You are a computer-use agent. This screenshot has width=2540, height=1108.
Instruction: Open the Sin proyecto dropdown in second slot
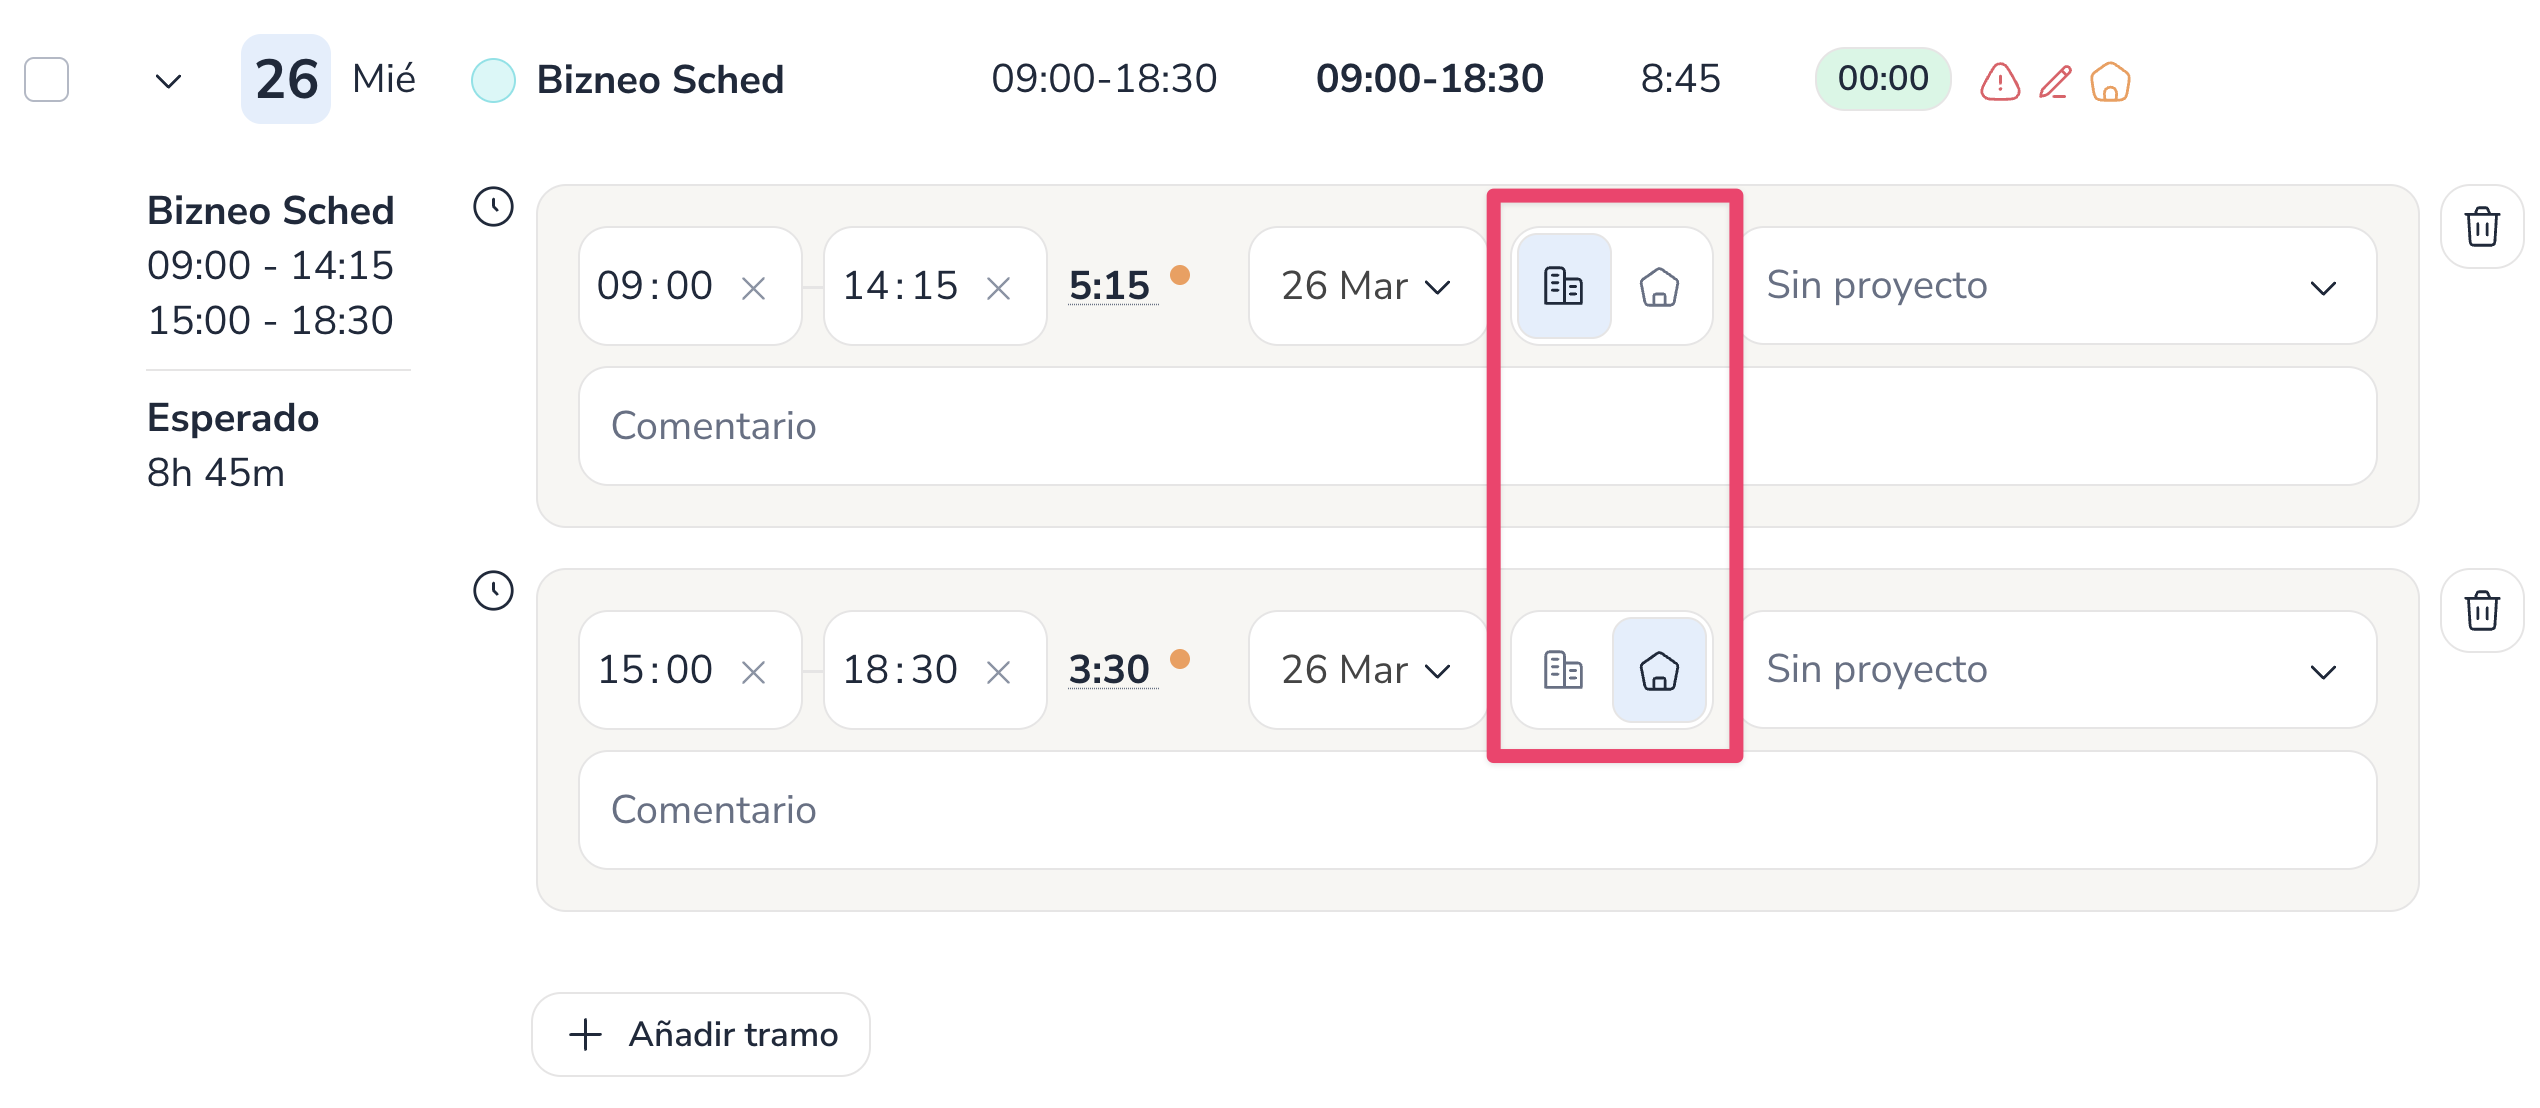[x=2056, y=671]
